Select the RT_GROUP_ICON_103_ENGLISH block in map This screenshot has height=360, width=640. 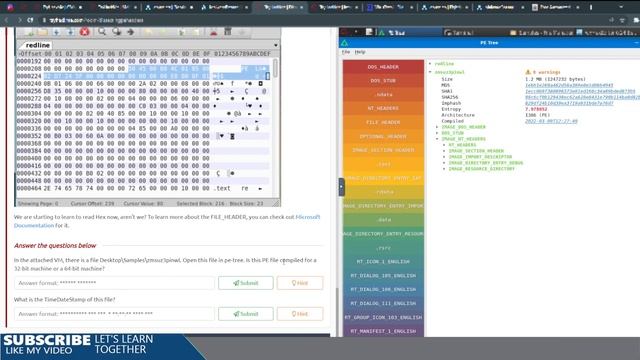click(383, 317)
